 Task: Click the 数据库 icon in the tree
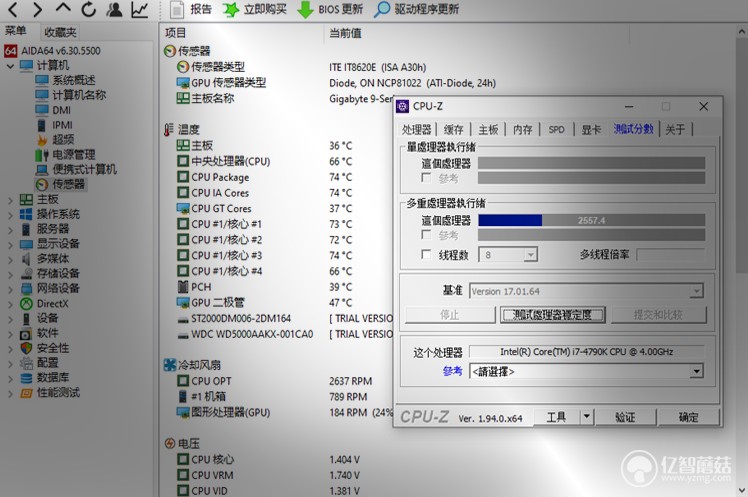(x=26, y=378)
